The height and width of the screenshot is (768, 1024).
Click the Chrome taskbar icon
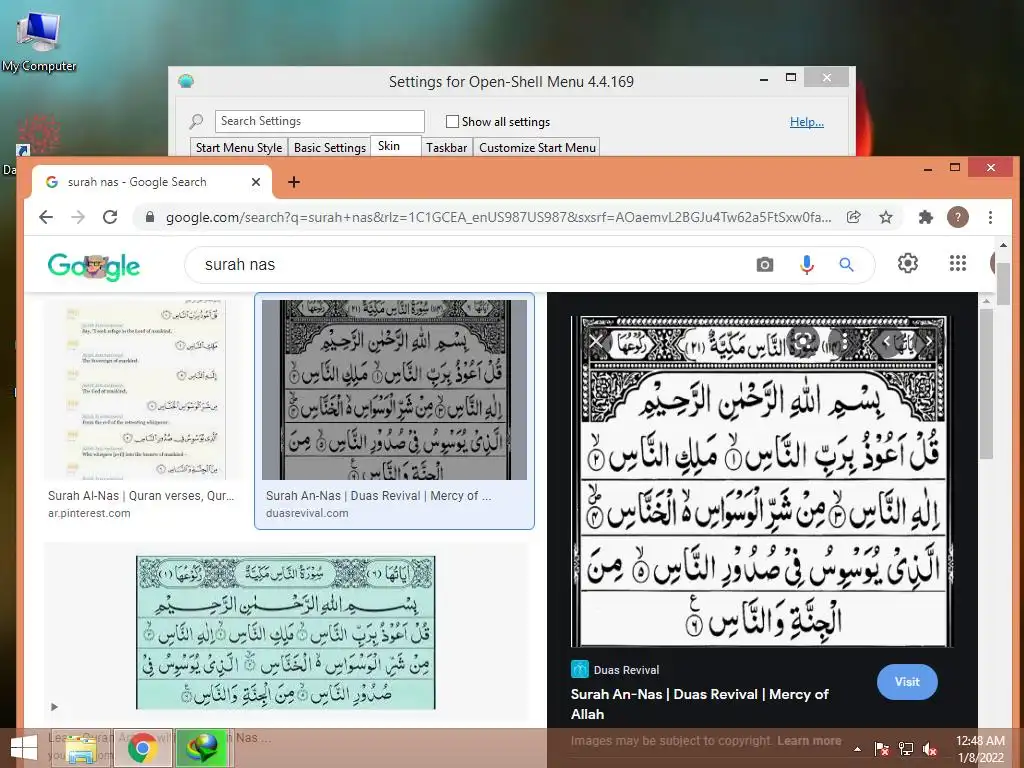[x=142, y=748]
